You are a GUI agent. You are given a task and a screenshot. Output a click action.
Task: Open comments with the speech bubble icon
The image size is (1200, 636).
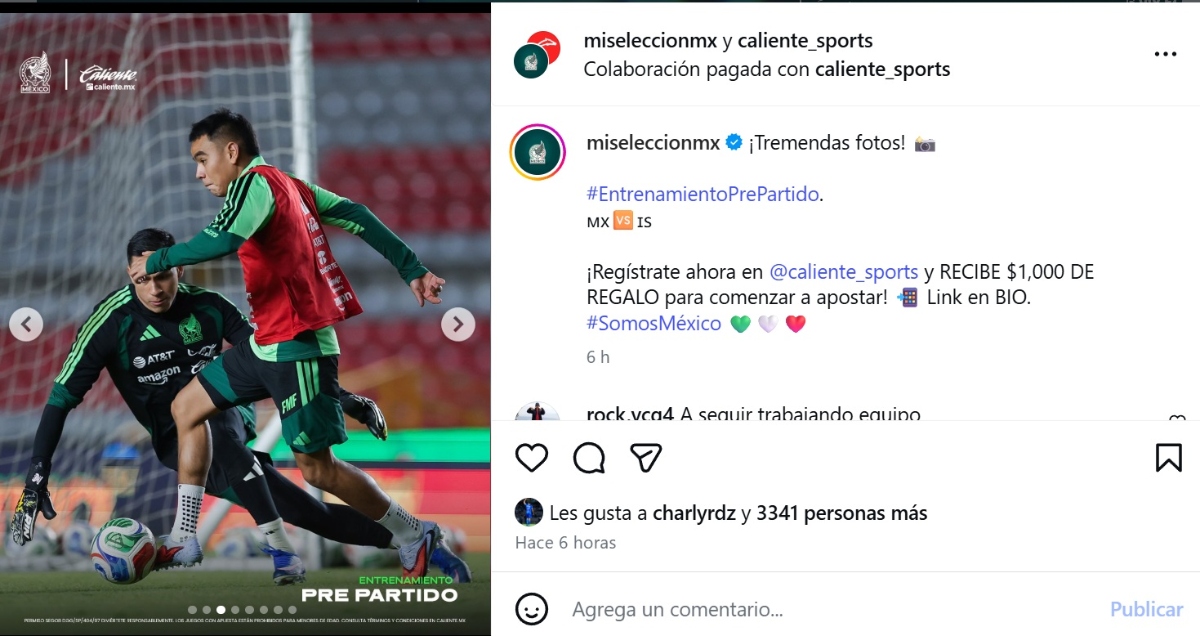589,458
